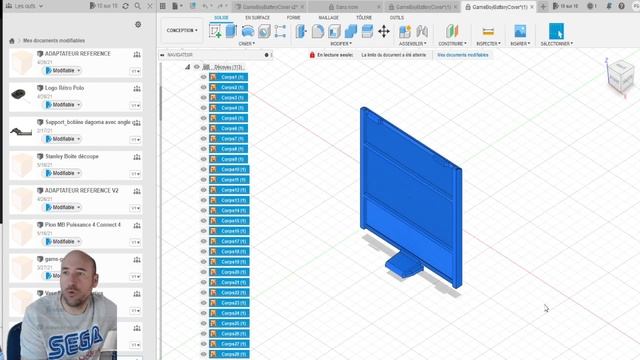Screen dimensions: 640x360
Task: Toggle visibility of Corps5
Action: point(203,118)
